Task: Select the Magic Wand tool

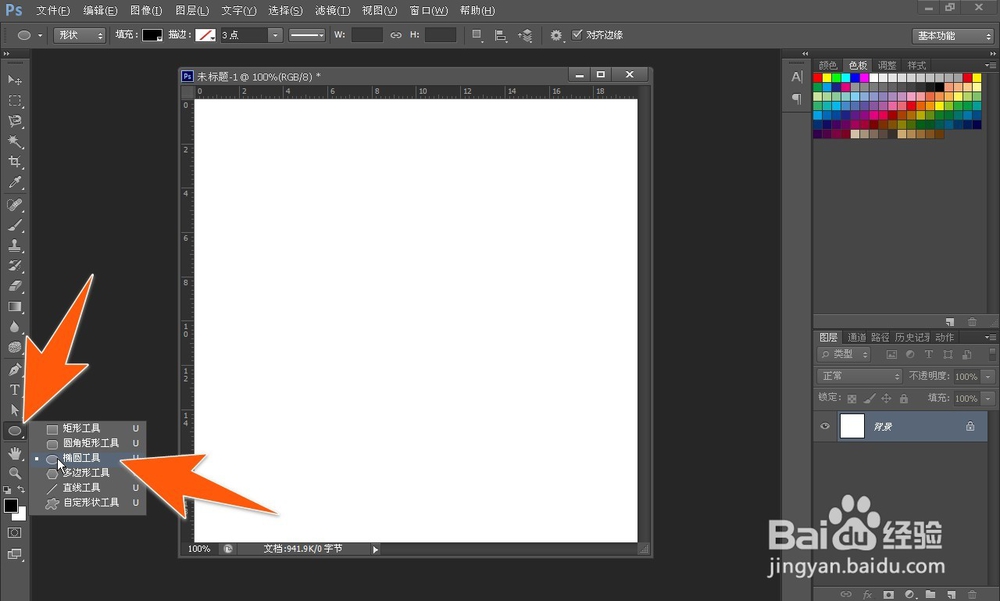Action: coord(14,142)
